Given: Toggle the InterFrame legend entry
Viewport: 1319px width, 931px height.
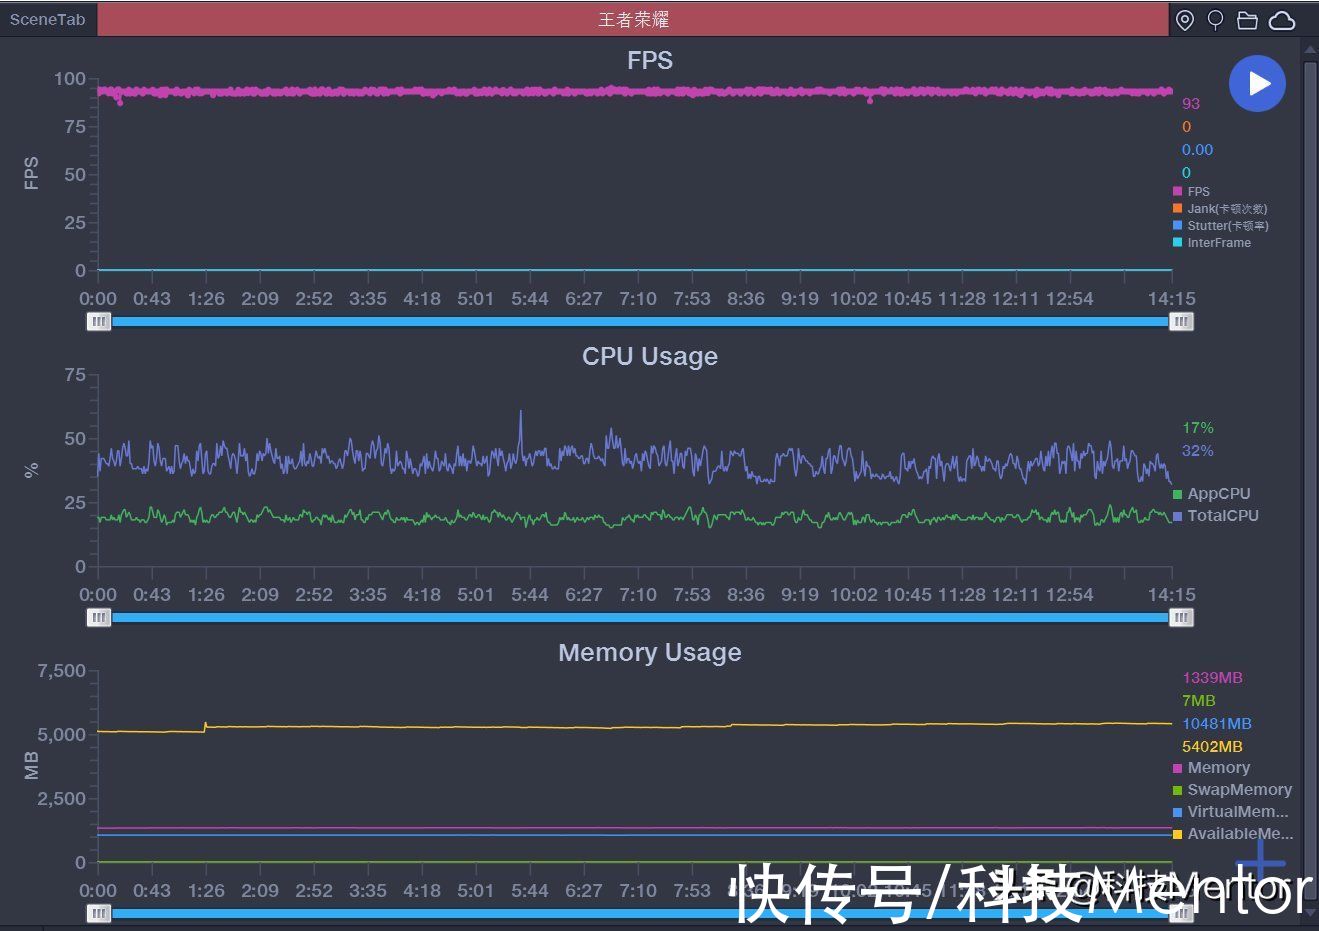Looking at the screenshot, I should 1212,242.
